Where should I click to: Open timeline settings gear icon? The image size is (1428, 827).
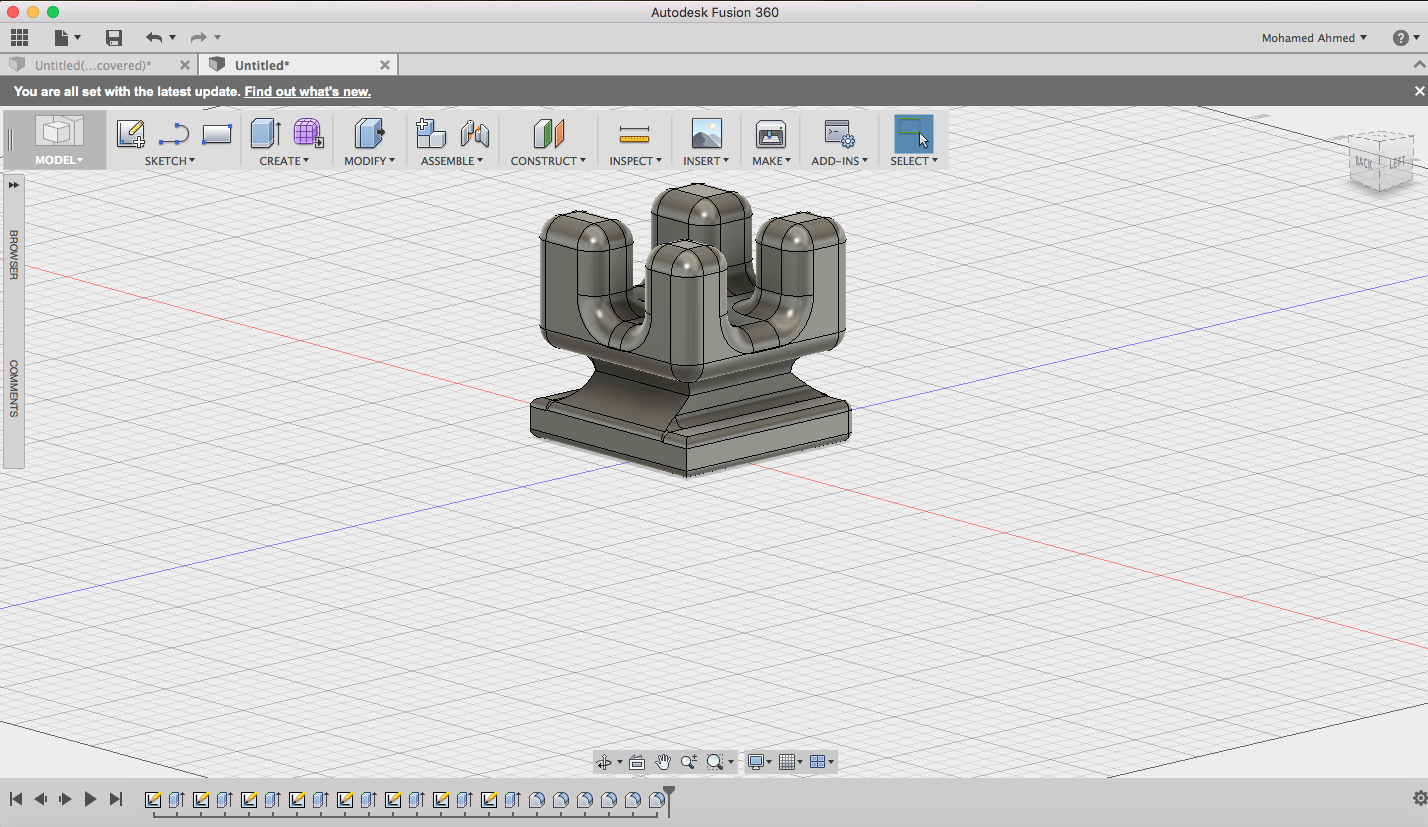coord(1420,798)
